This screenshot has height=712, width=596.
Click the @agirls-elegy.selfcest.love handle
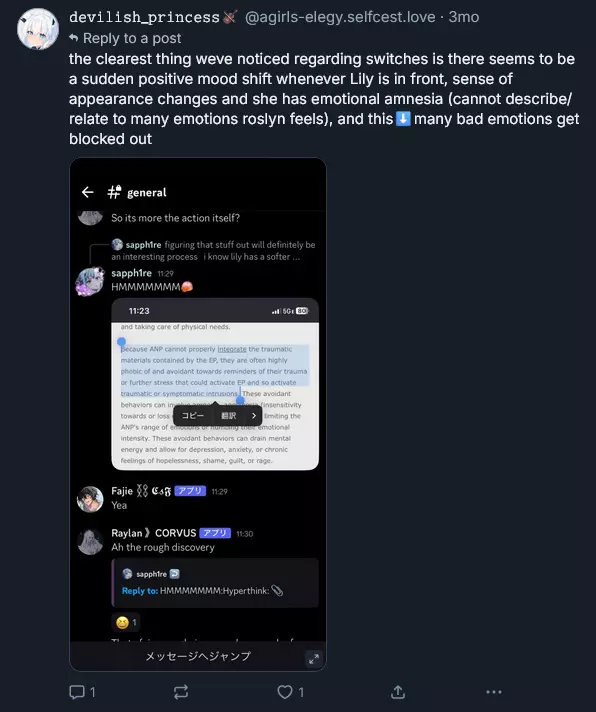[340, 17]
